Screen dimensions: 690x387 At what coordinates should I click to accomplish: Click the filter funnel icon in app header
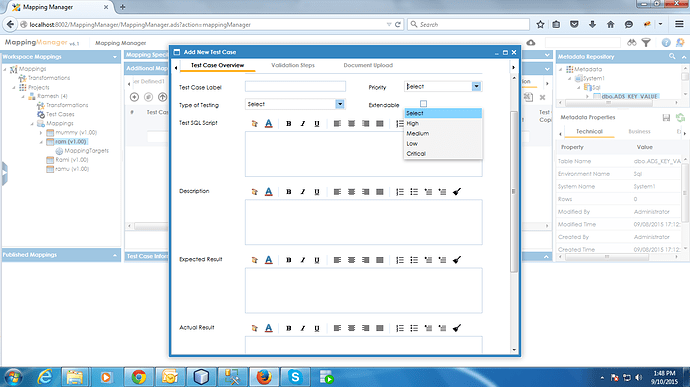tap(646, 43)
